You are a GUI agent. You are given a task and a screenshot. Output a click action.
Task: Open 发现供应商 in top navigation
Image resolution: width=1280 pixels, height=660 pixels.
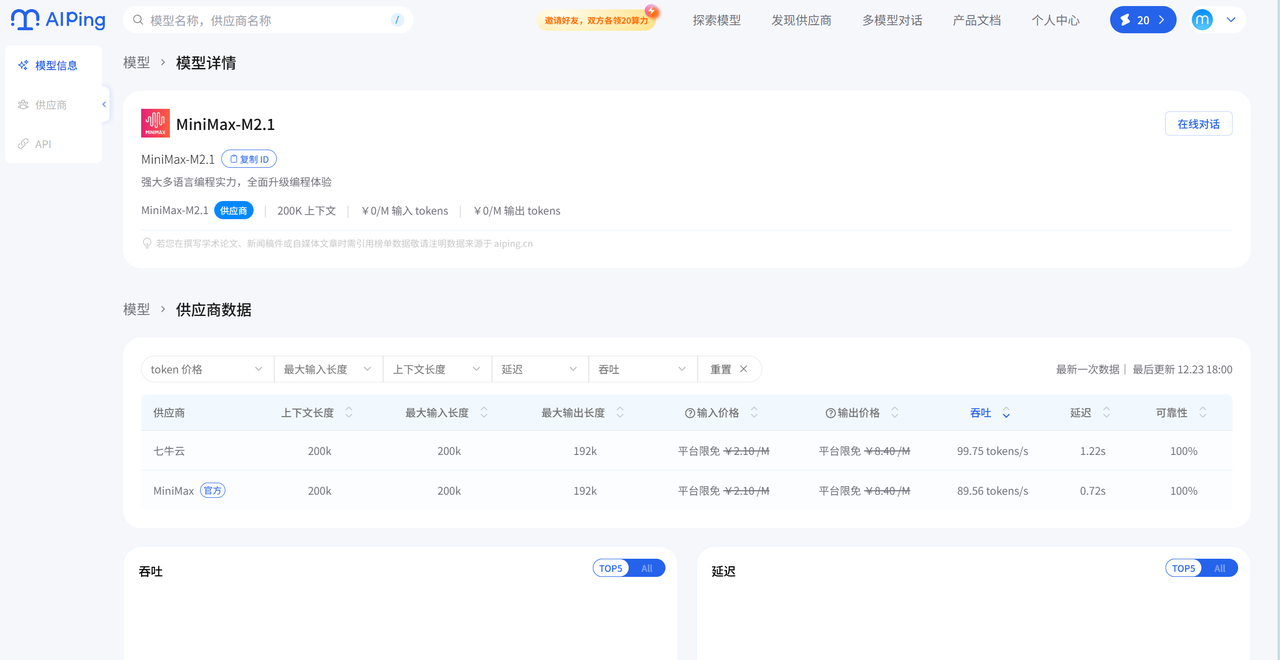(x=801, y=20)
